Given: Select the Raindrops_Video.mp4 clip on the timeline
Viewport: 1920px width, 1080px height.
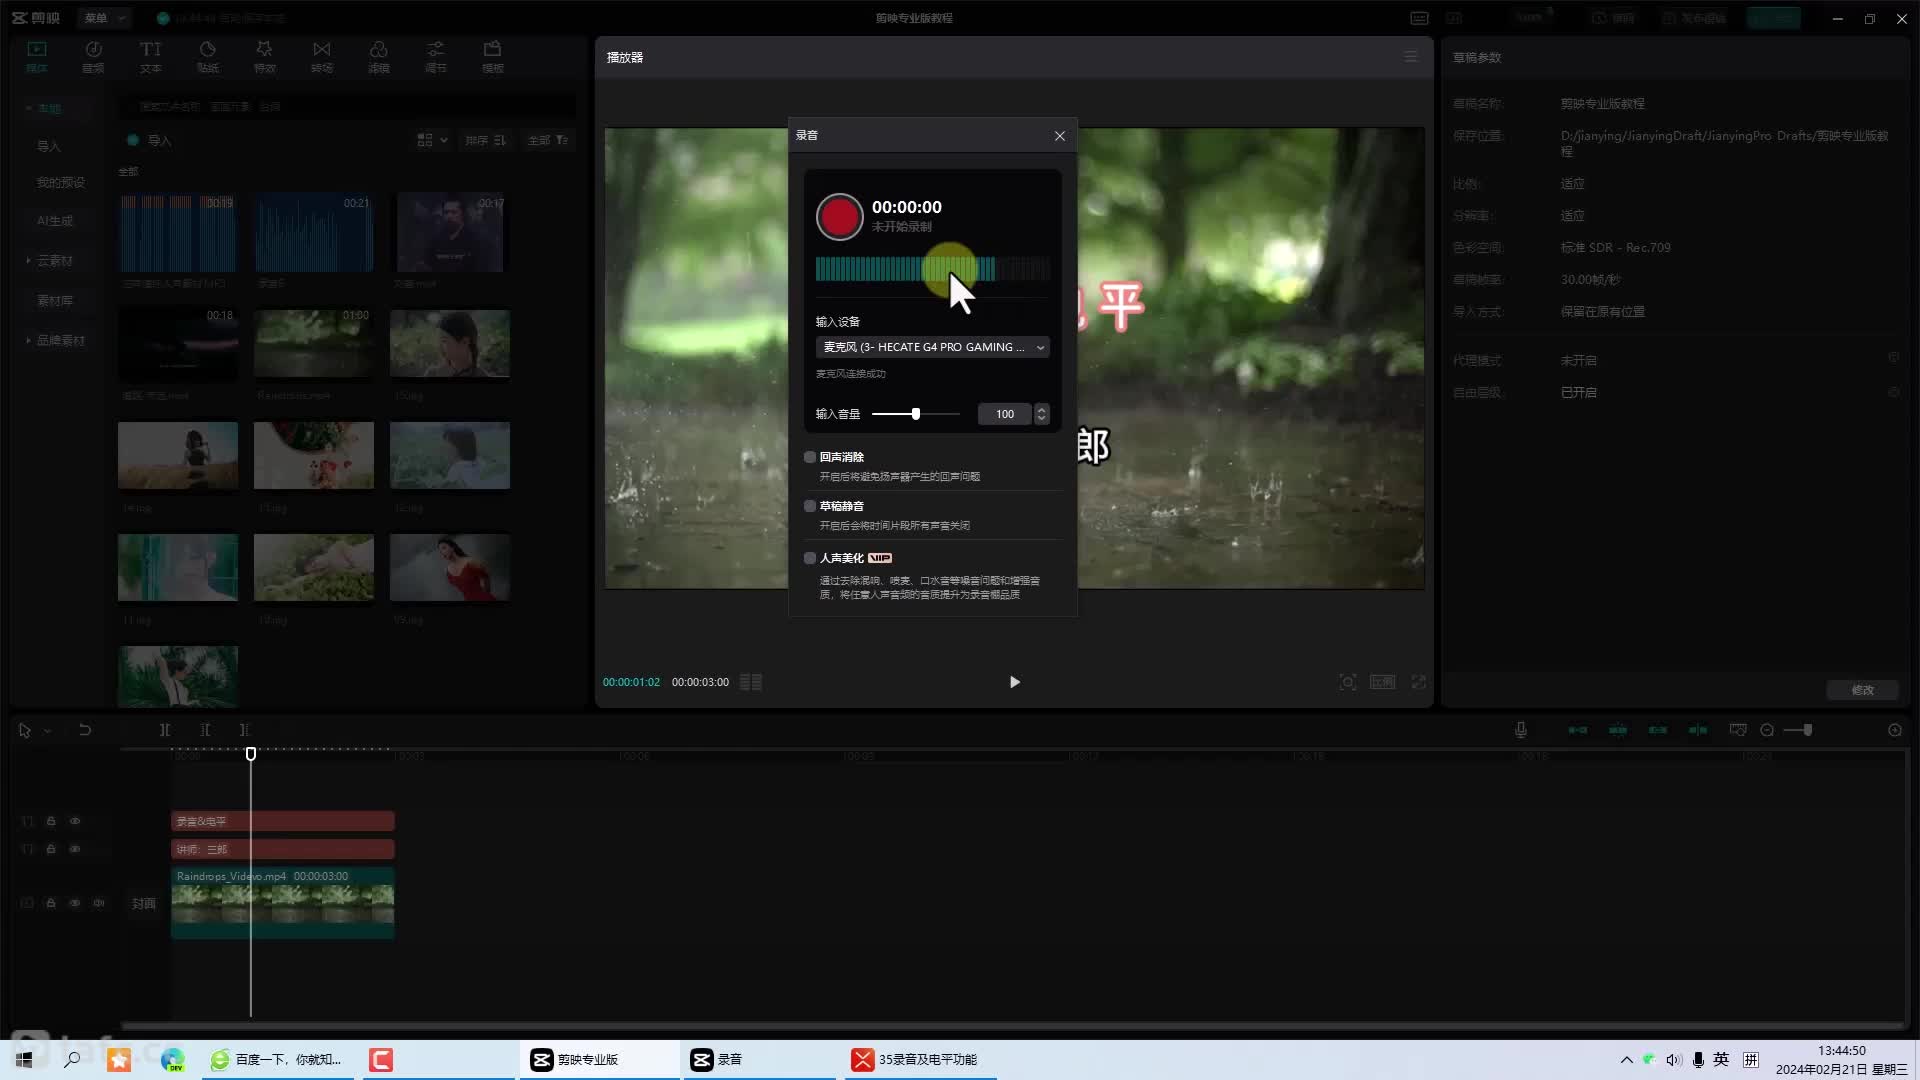Looking at the screenshot, I should [282, 903].
